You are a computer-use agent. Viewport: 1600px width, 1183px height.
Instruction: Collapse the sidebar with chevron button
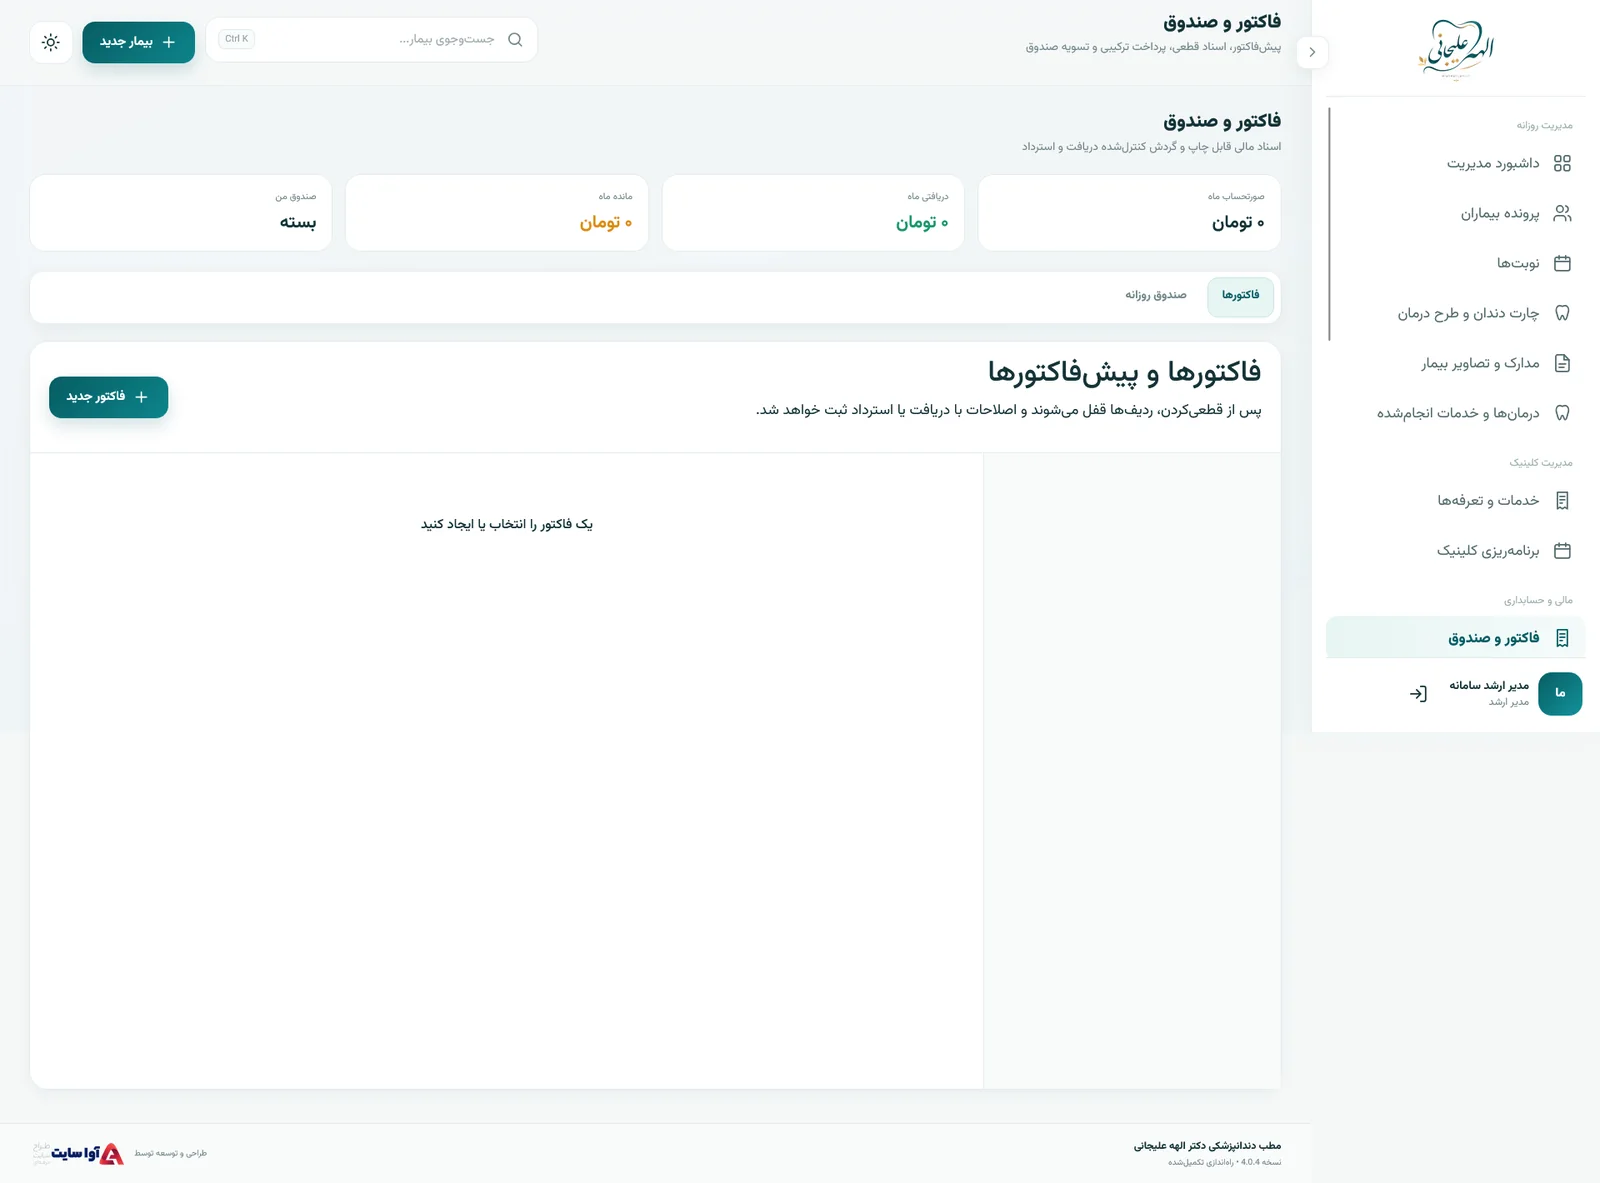tap(1312, 52)
